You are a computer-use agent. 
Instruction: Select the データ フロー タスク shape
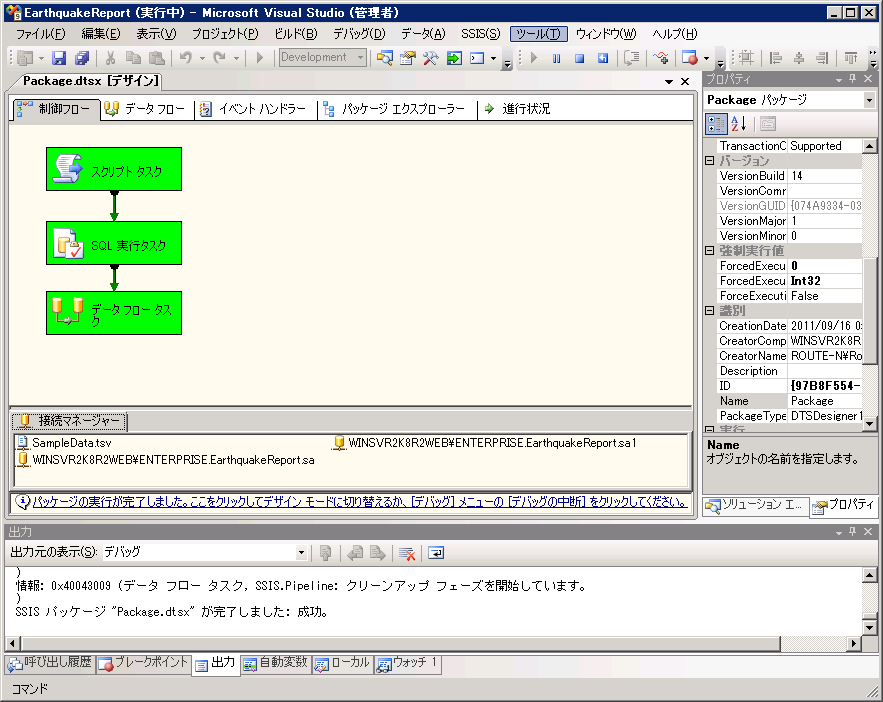(x=113, y=312)
